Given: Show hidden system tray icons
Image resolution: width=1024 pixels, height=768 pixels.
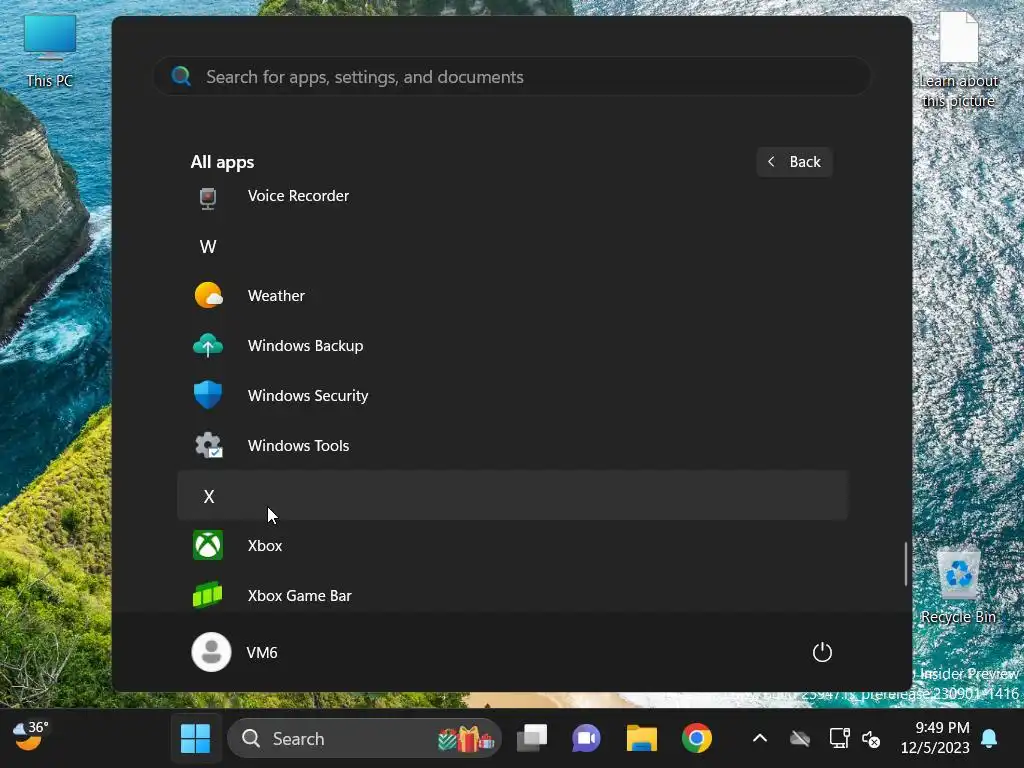Looking at the screenshot, I should 760,739.
